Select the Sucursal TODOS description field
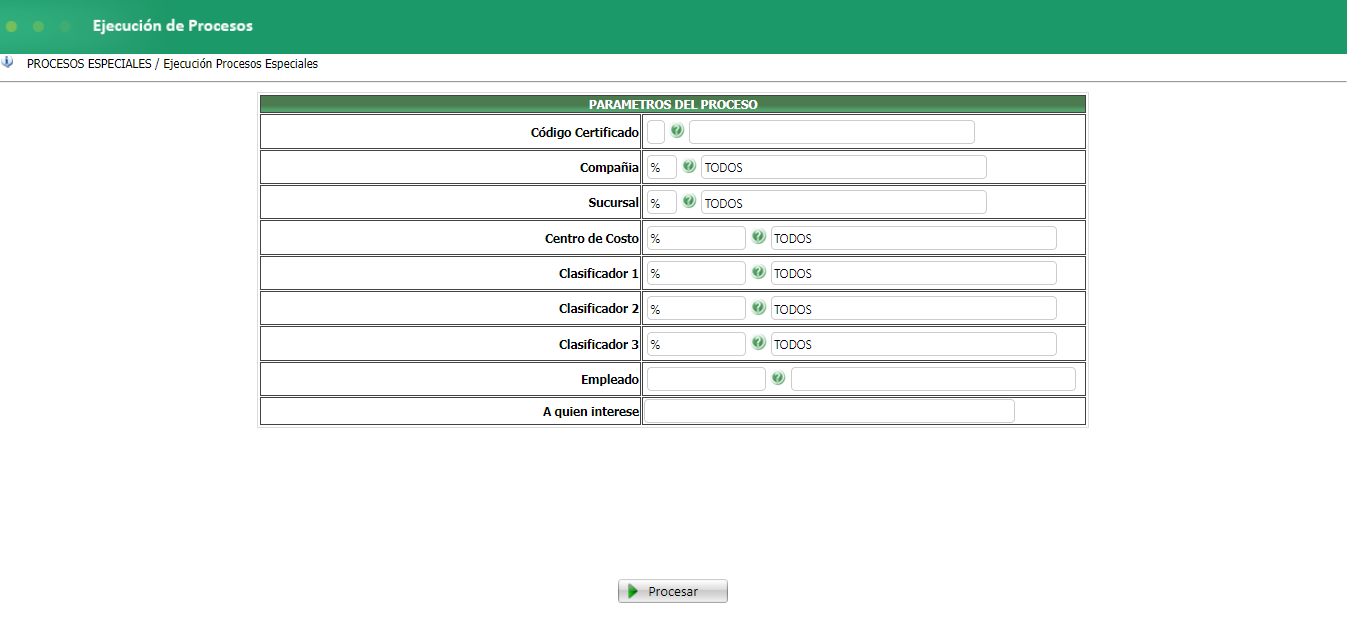1347x639 pixels. pos(844,202)
